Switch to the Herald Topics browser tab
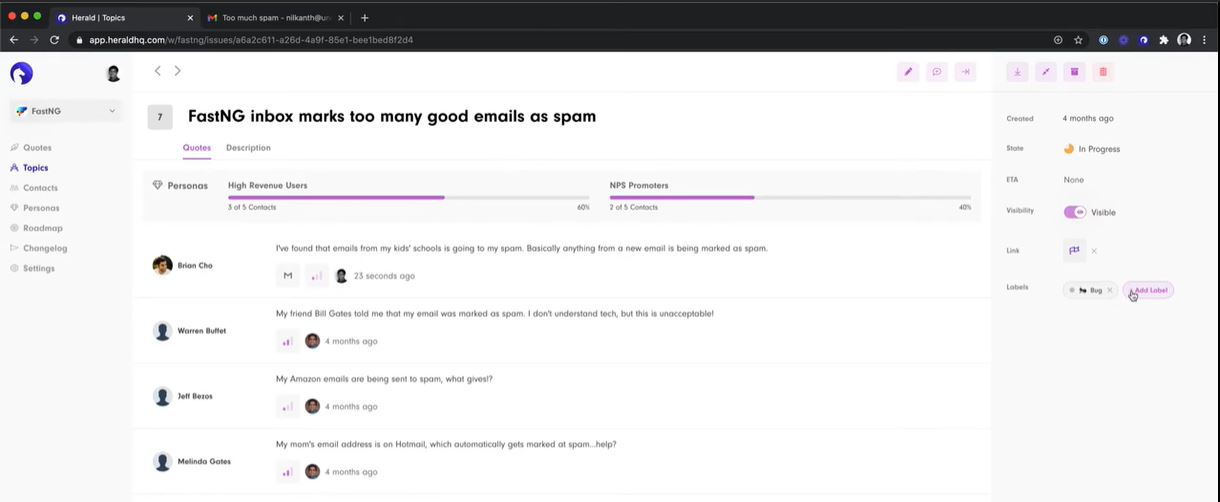The image size is (1220, 502). [124, 17]
